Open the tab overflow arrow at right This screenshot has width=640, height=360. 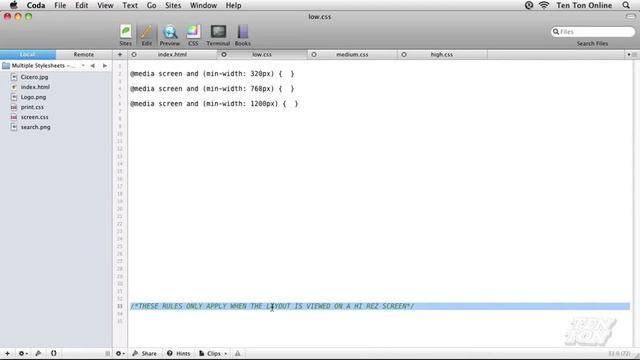[x=629, y=55]
